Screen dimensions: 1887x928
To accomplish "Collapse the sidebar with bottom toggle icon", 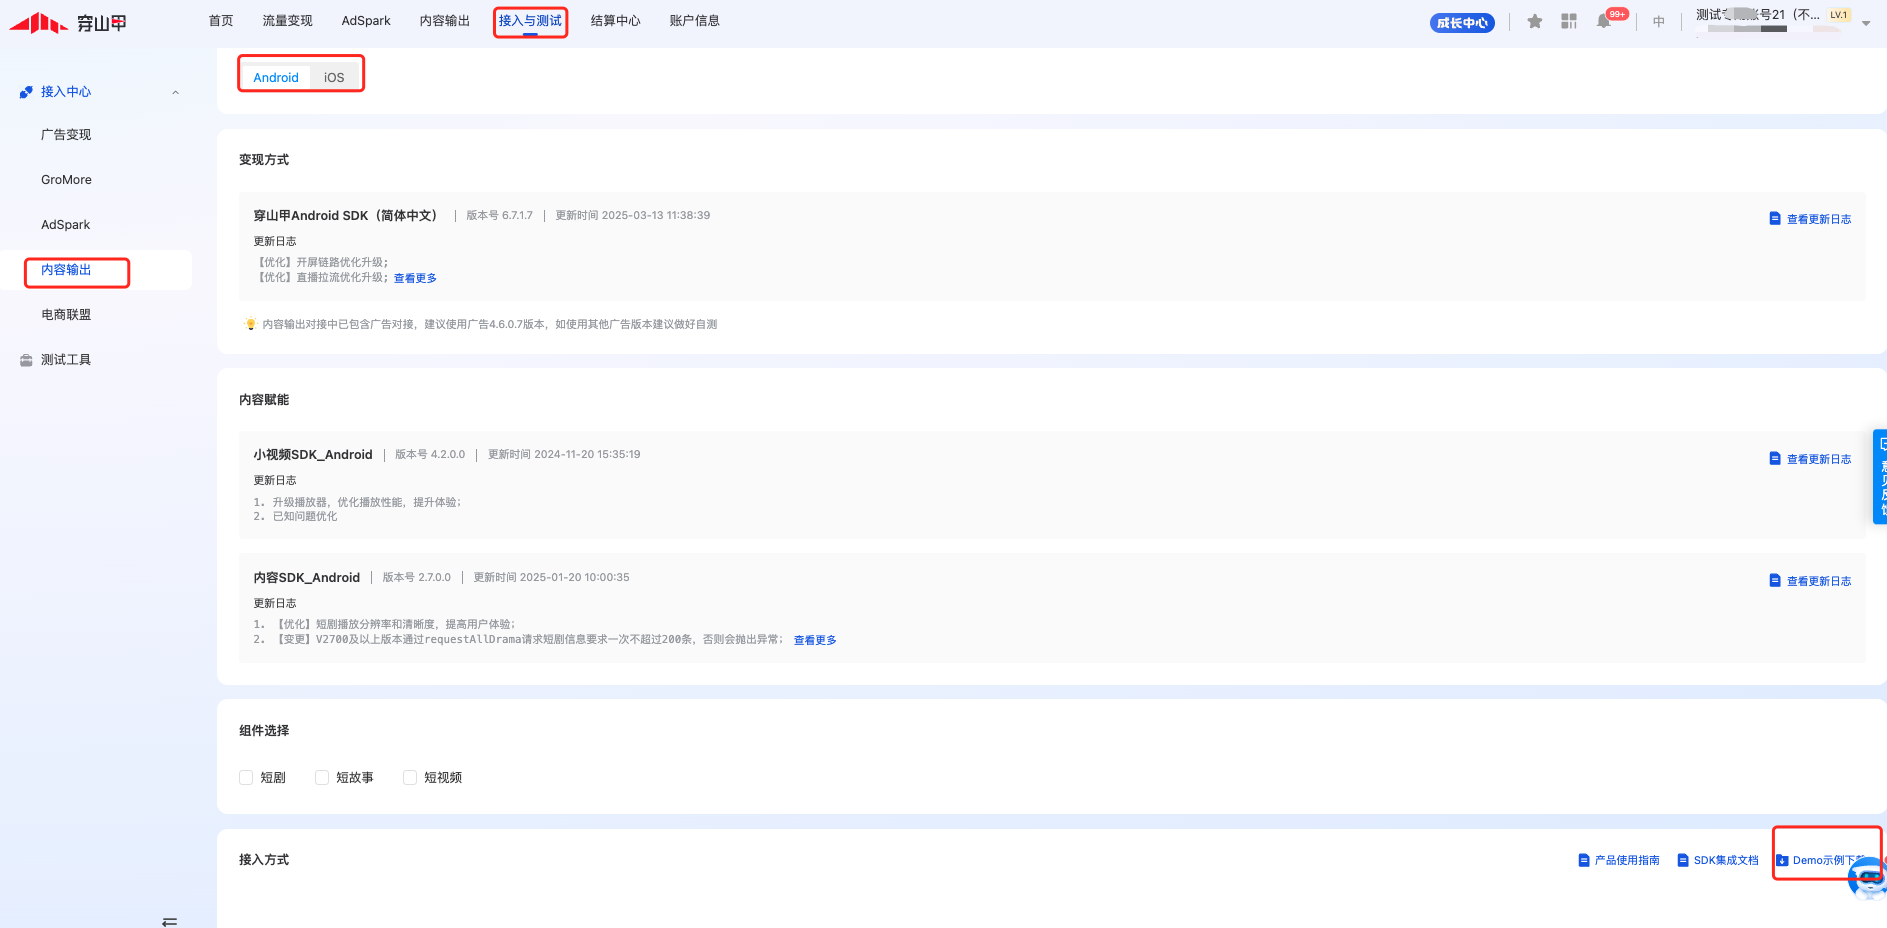I will coord(169,921).
